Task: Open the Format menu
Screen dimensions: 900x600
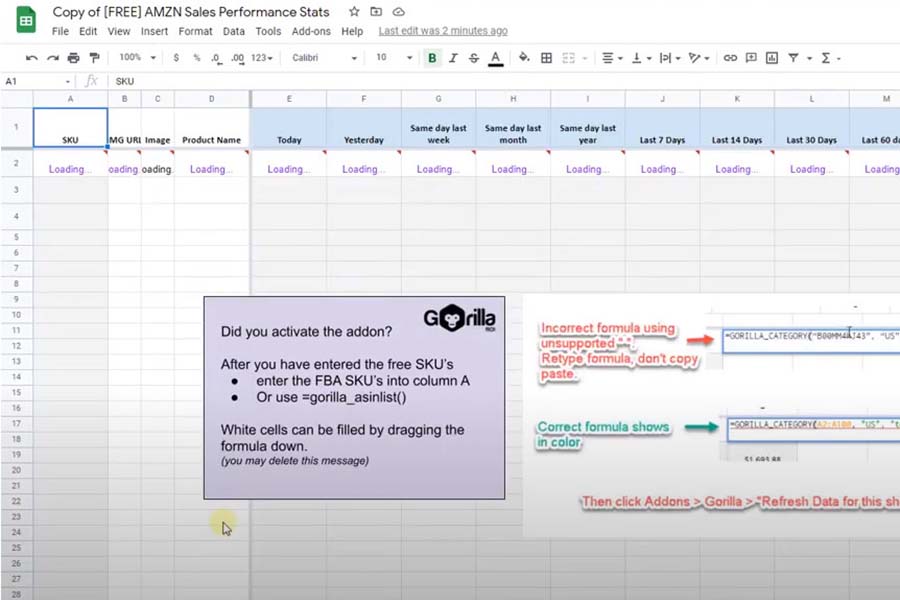Action: pyautogui.click(x=195, y=31)
